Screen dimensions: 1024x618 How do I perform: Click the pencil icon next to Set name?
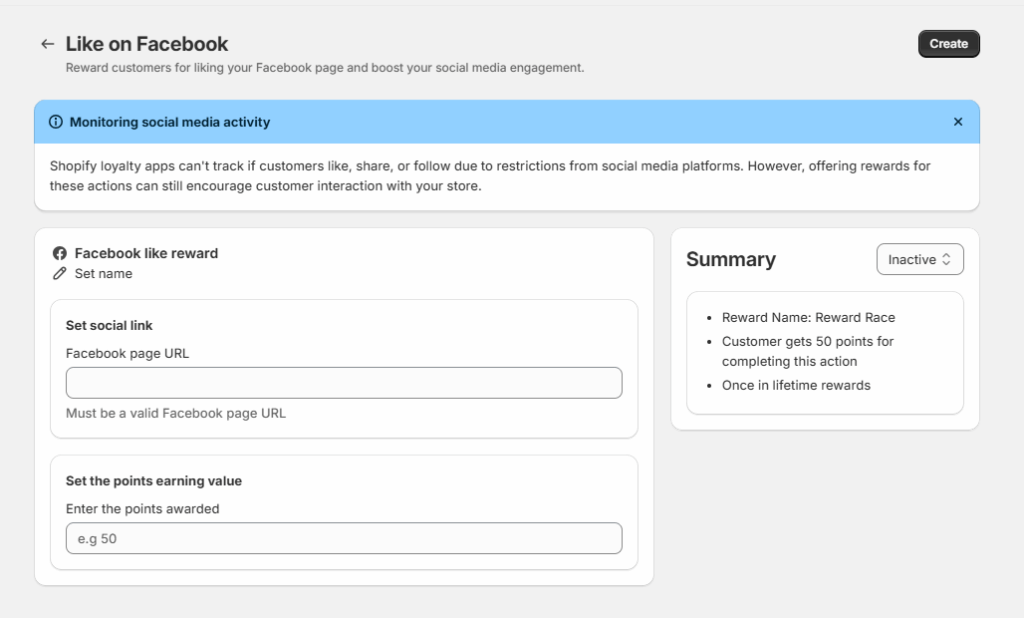pos(59,274)
